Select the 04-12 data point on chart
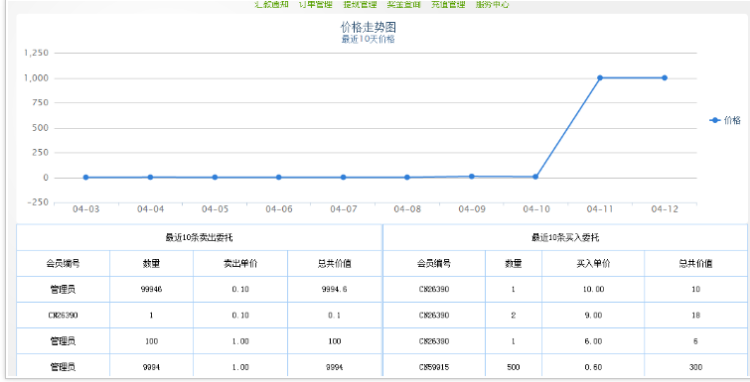The width and height of the screenshot is (750, 382). click(x=664, y=78)
